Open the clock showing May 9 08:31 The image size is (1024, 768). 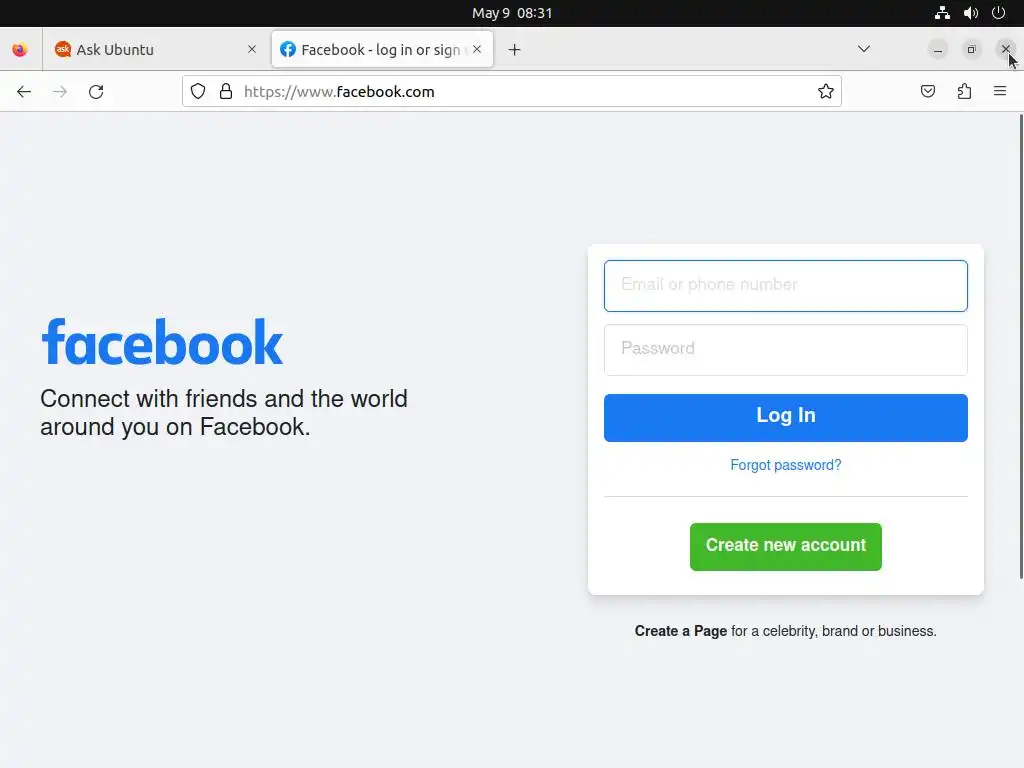pos(512,13)
